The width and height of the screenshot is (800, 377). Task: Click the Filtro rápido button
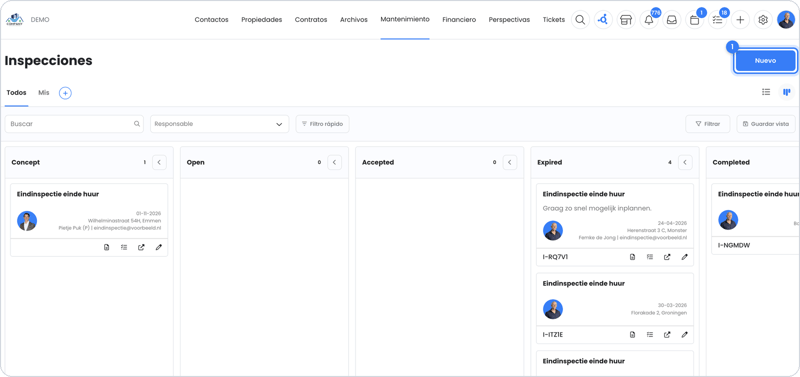click(322, 124)
